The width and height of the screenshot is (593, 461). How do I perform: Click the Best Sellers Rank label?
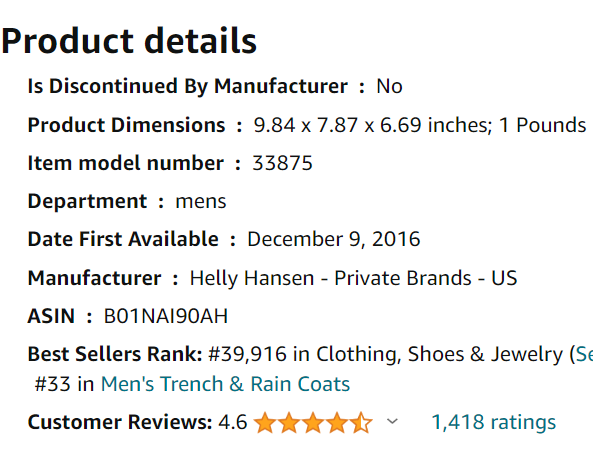pos(115,354)
